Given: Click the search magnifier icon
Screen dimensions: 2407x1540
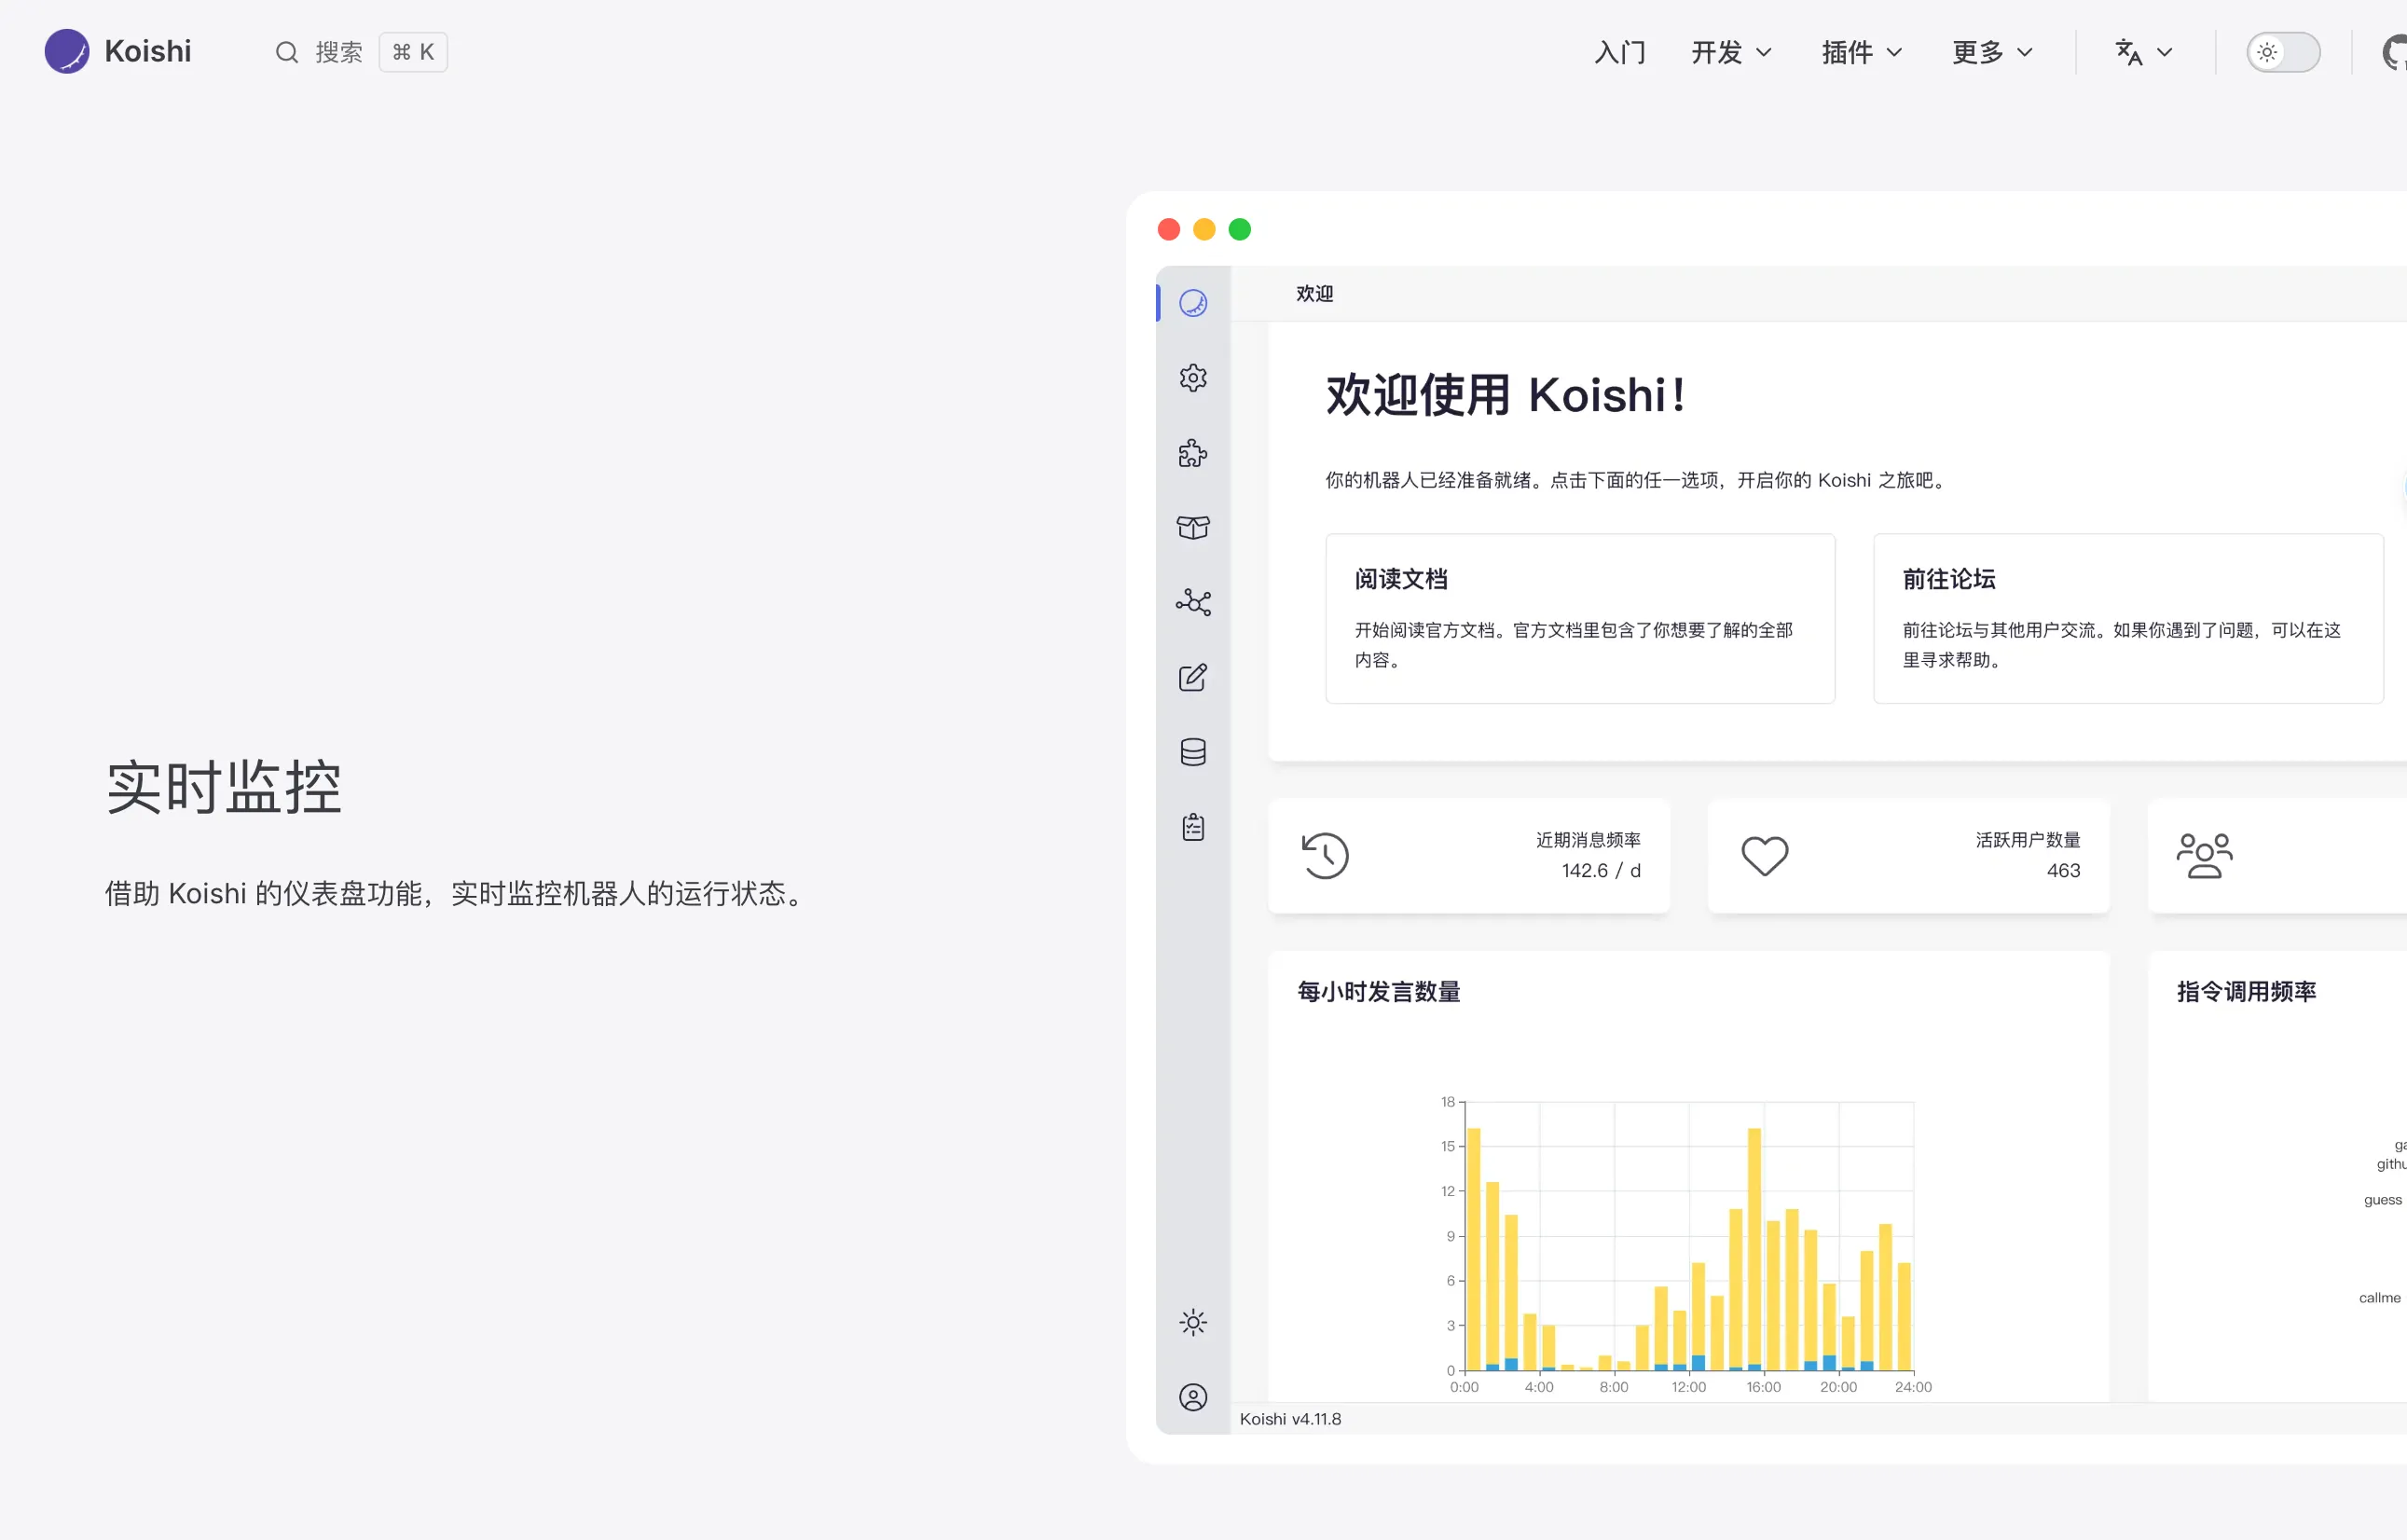Looking at the screenshot, I should tap(287, 52).
